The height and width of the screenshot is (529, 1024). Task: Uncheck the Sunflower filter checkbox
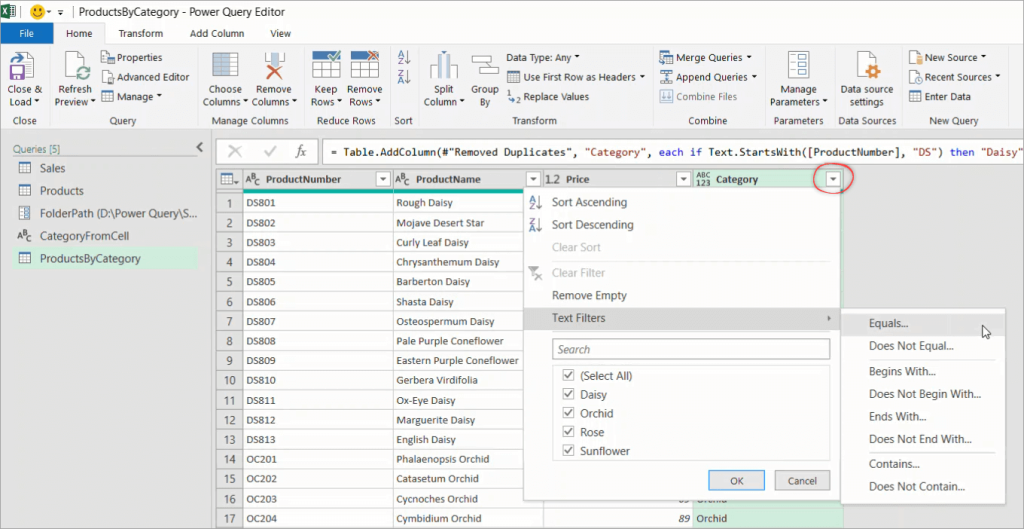[x=567, y=451]
